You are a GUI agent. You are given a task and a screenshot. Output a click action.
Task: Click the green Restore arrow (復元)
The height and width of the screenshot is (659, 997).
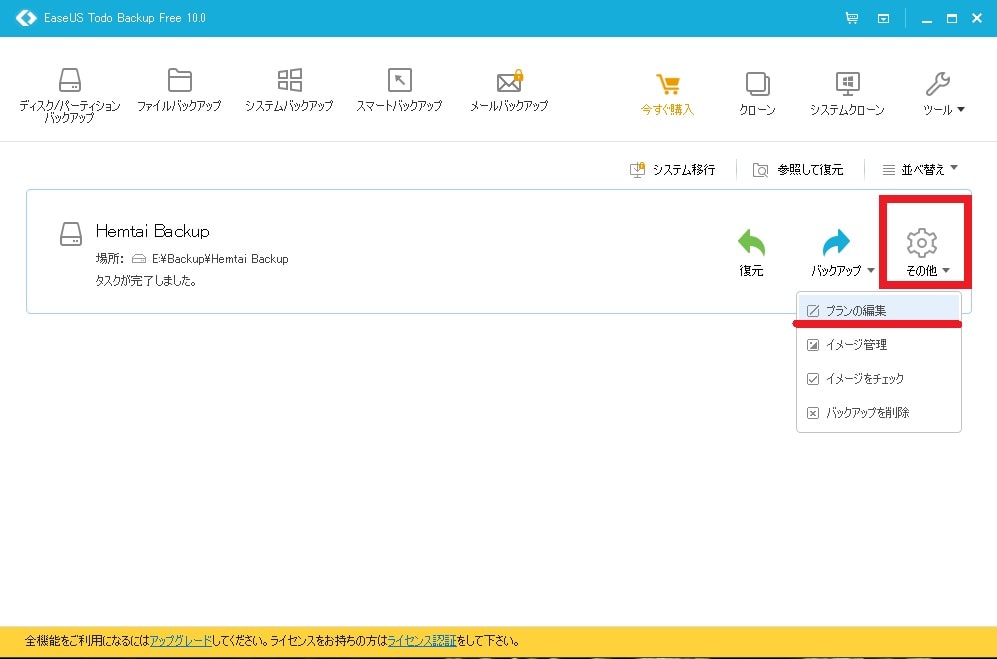pos(751,242)
